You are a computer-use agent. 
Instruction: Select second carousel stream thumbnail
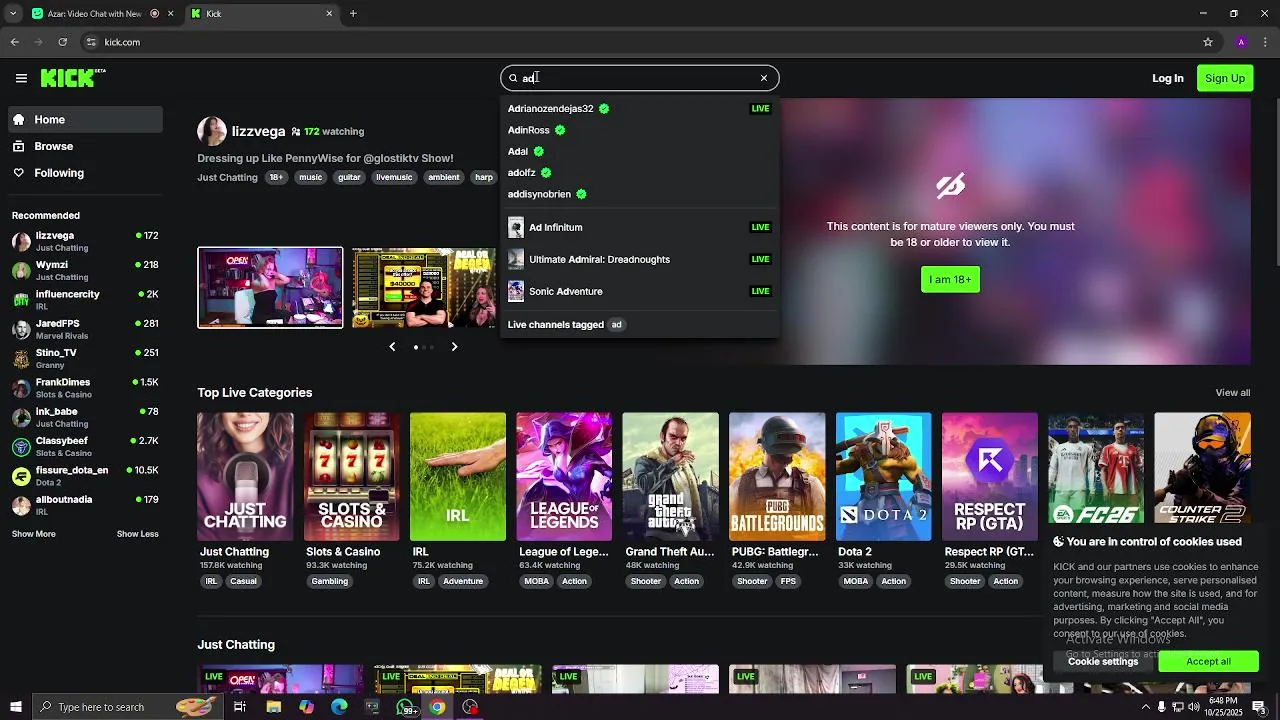pos(424,288)
